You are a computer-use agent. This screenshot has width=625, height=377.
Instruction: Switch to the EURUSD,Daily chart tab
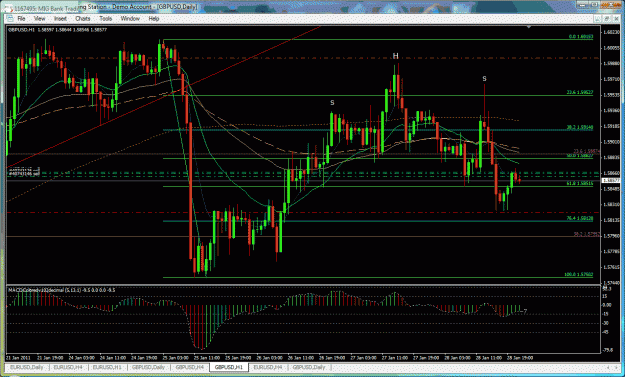pyautogui.click(x=26, y=367)
